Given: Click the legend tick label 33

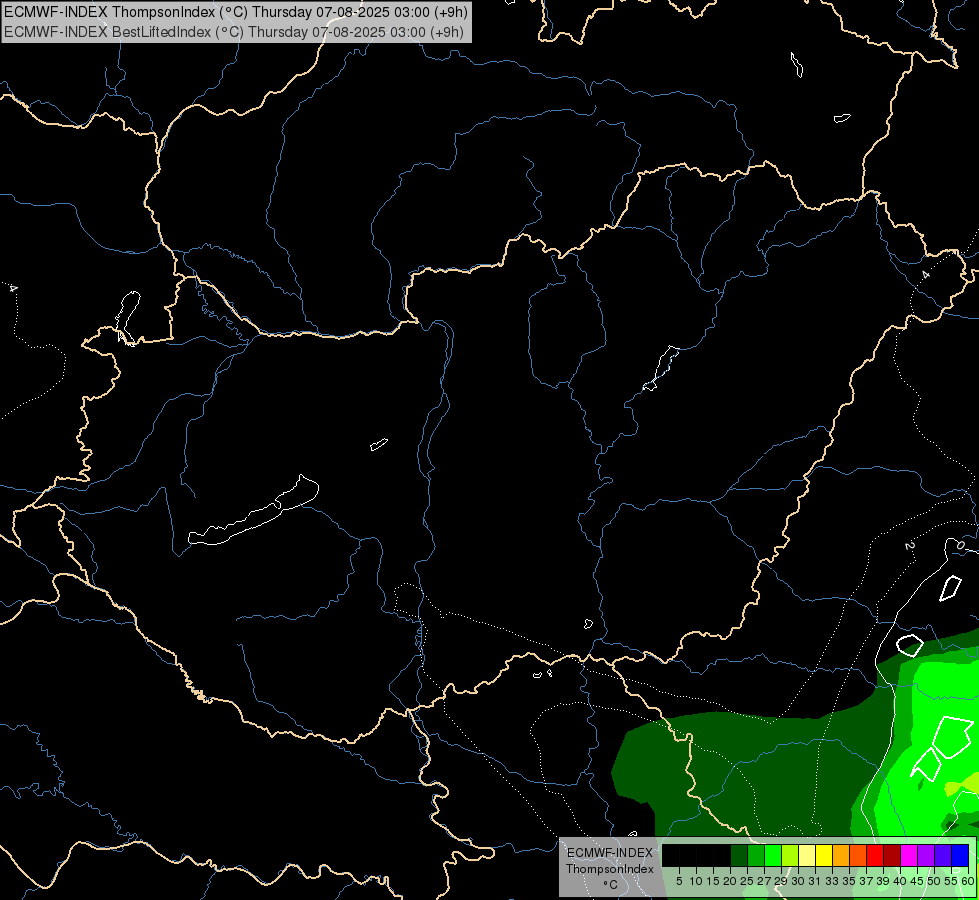Looking at the screenshot, I should [x=833, y=881].
